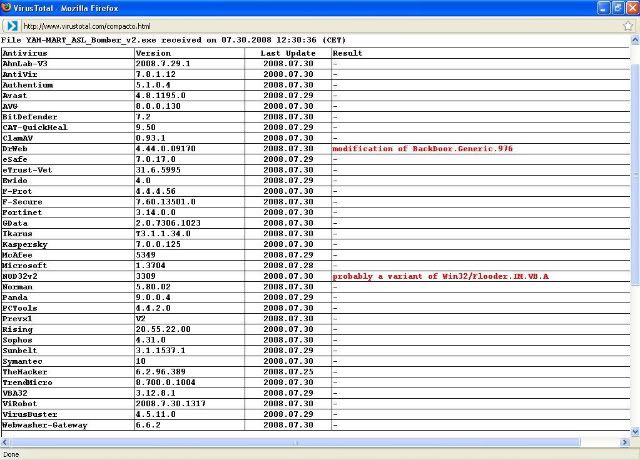The image size is (640, 460).
Task: Click the 'Symantec' antivirus cell
Action: coord(68,361)
